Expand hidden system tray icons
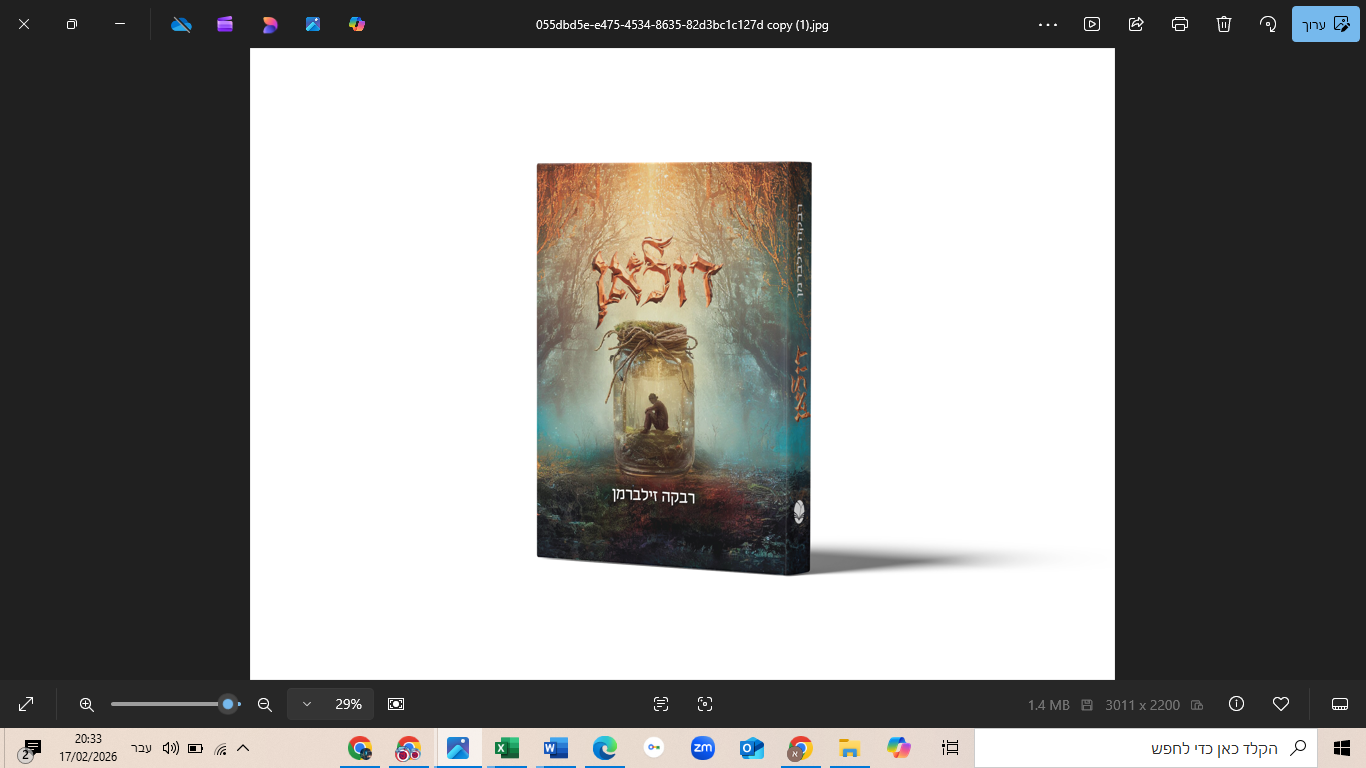1366x768 pixels. pos(243,747)
